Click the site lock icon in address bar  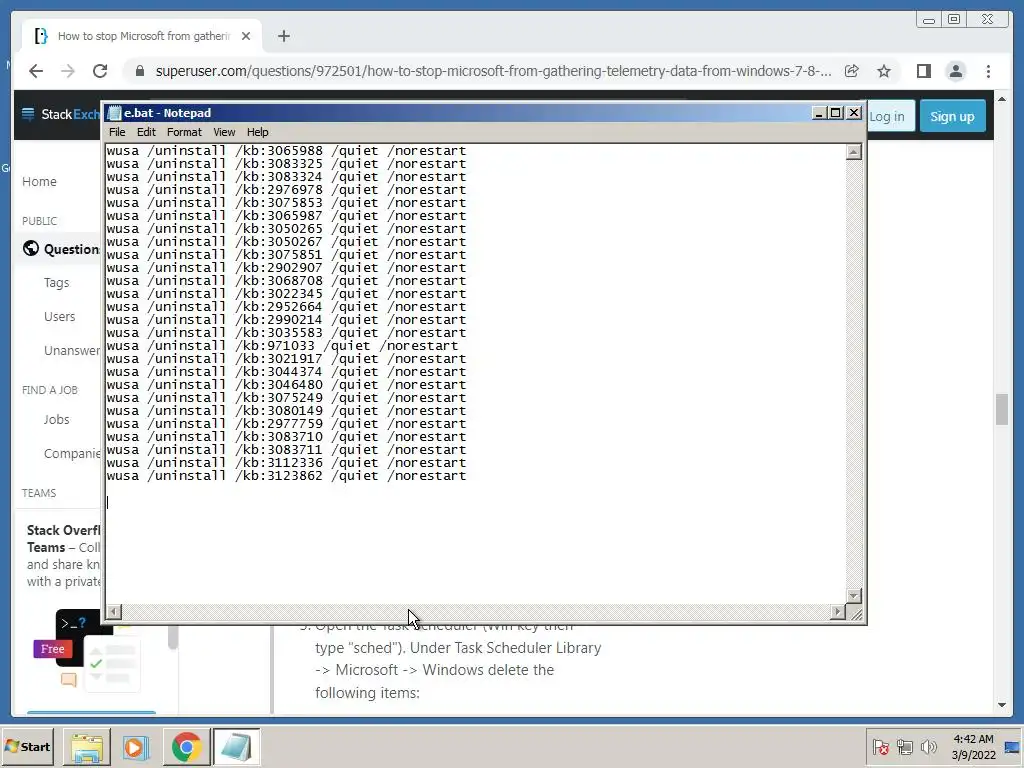click(139, 71)
